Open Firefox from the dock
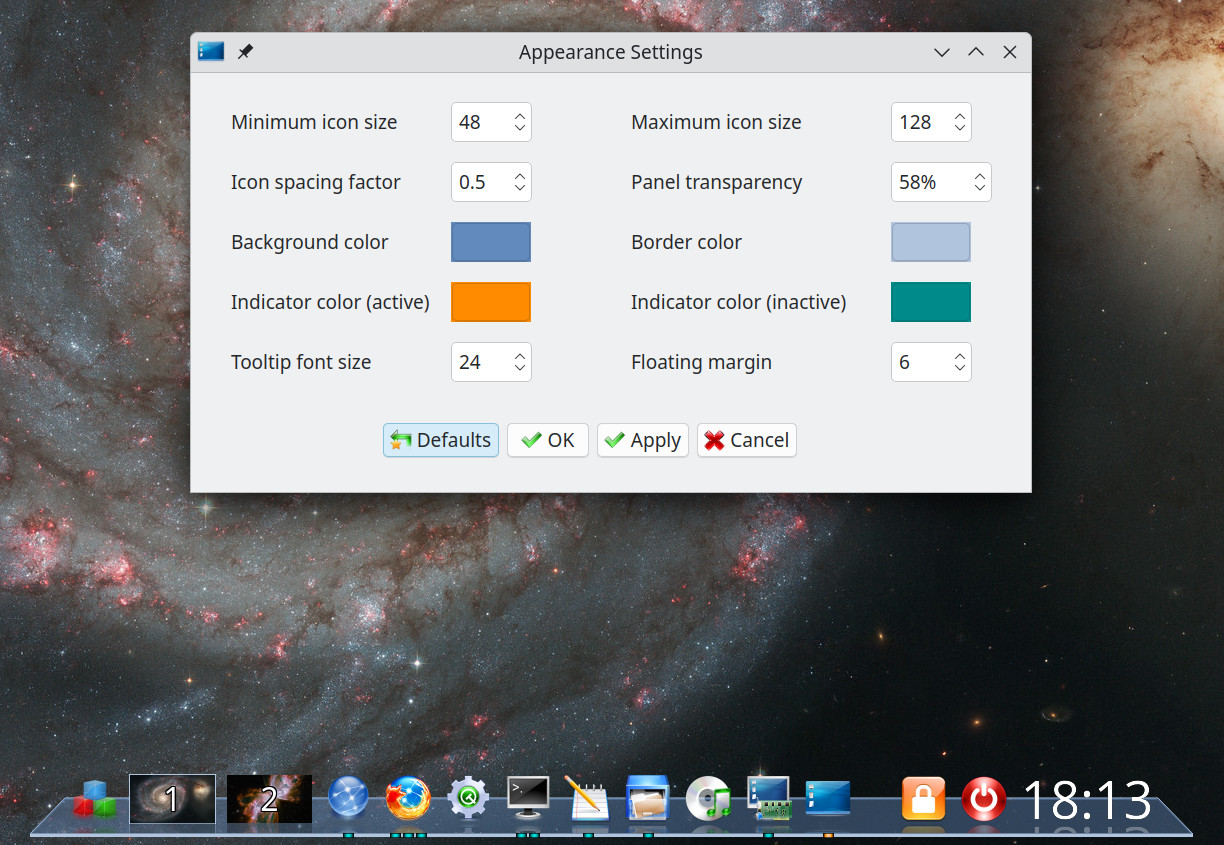Screen dimensions: 1224x845 [x=408, y=799]
